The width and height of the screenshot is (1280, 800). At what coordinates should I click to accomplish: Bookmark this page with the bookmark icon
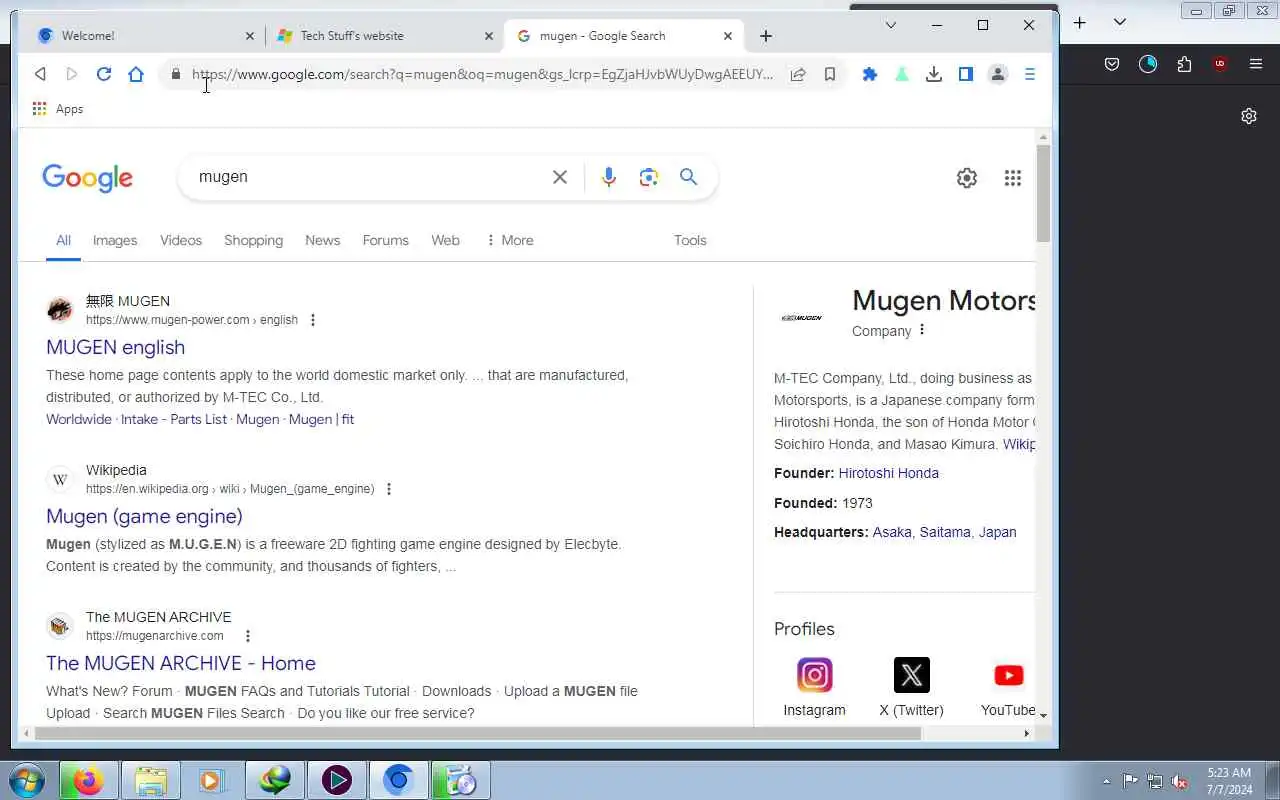[830, 74]
